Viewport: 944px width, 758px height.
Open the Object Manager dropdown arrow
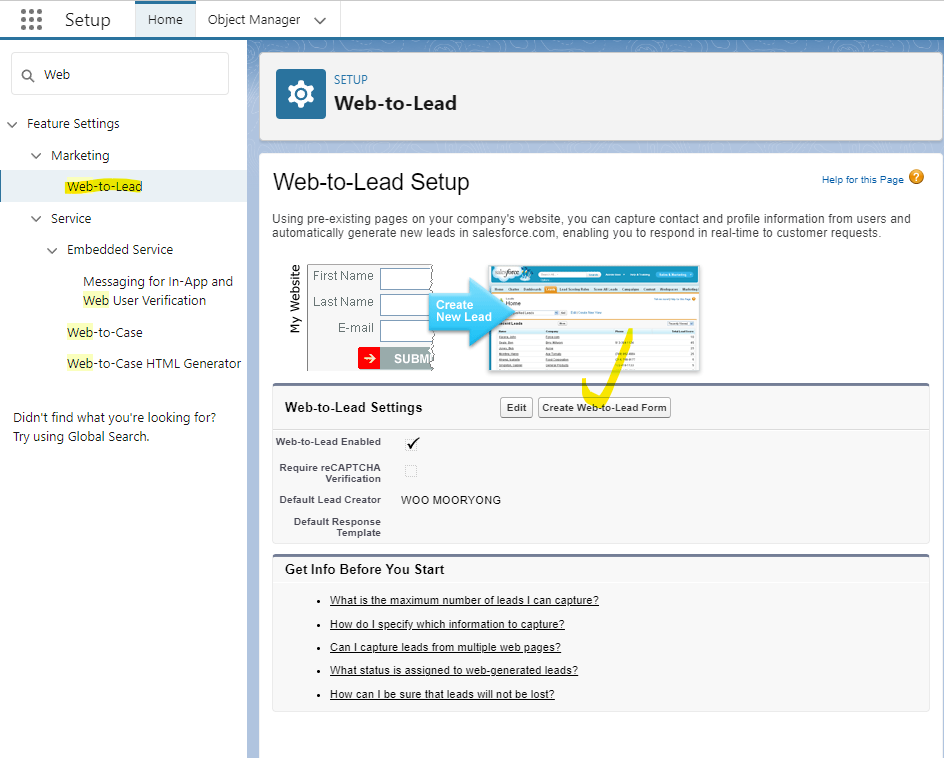pos(320,20)
